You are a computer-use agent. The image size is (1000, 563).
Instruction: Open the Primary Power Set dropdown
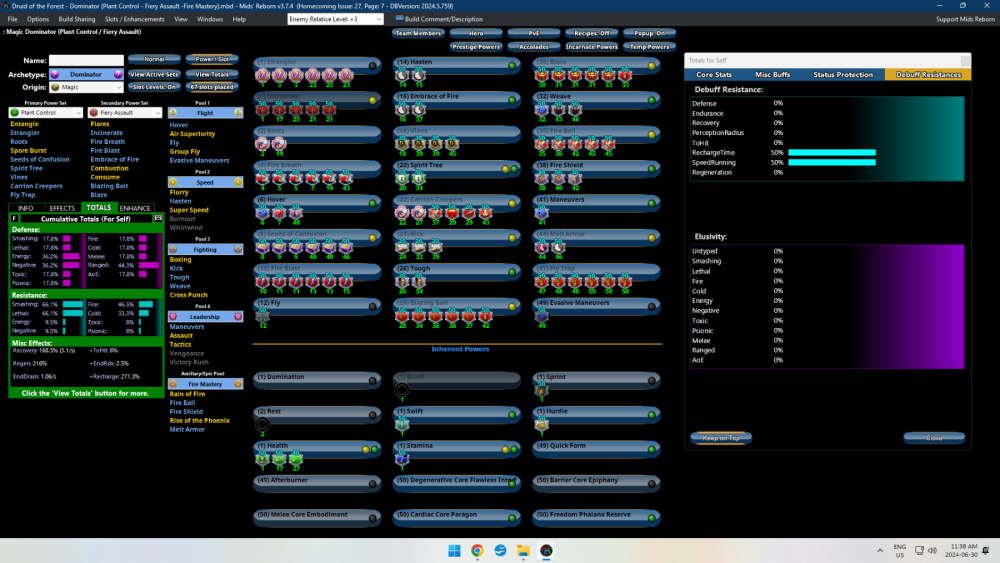point(46,113)
